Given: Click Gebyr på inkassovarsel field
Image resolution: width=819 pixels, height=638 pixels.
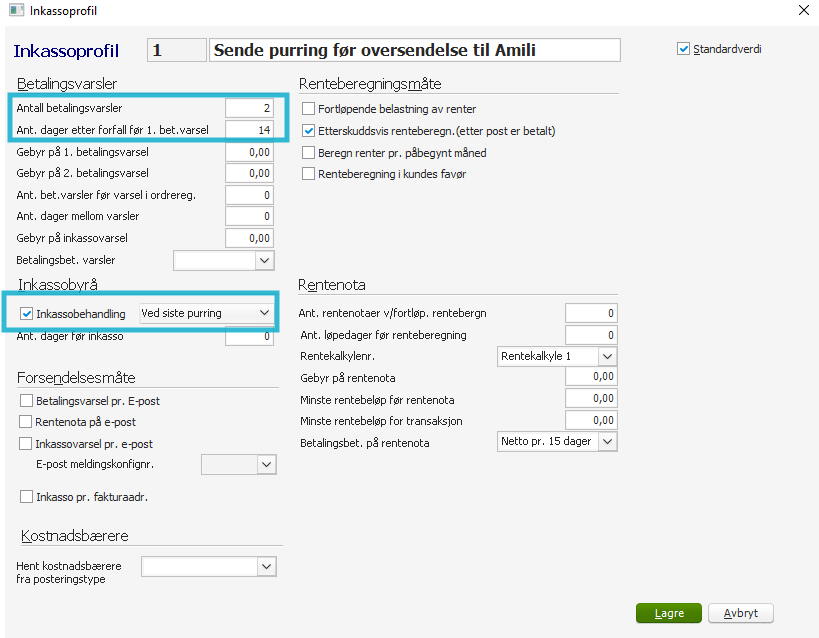Looking at the screenshot, I should (250, 238).
